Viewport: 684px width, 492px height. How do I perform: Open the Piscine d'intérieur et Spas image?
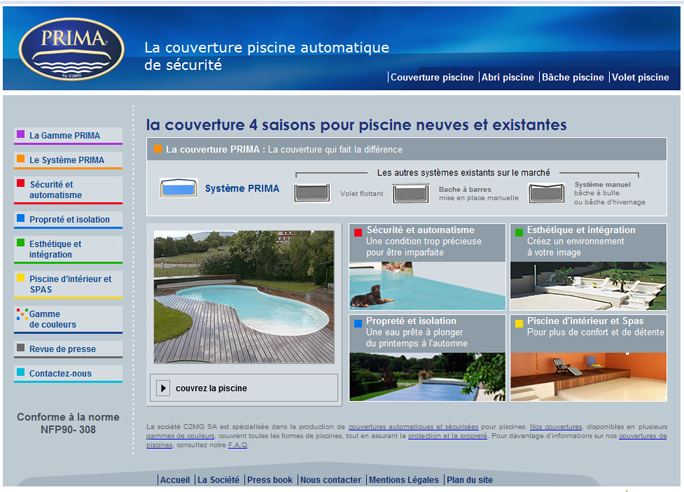(588, 376)
